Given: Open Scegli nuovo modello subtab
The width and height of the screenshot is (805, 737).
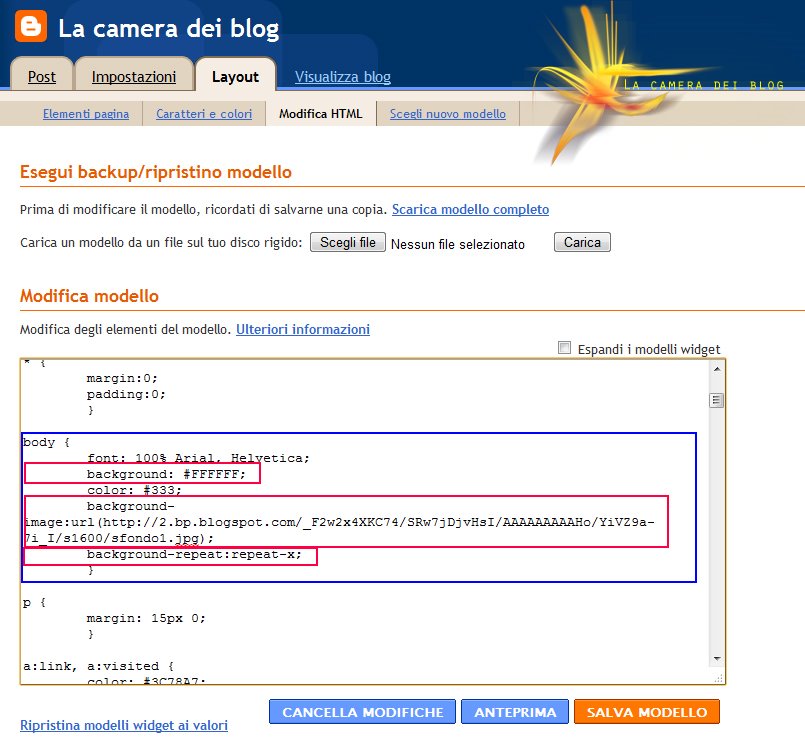Looking at the screenshot, I should click(x=448, y=113).
